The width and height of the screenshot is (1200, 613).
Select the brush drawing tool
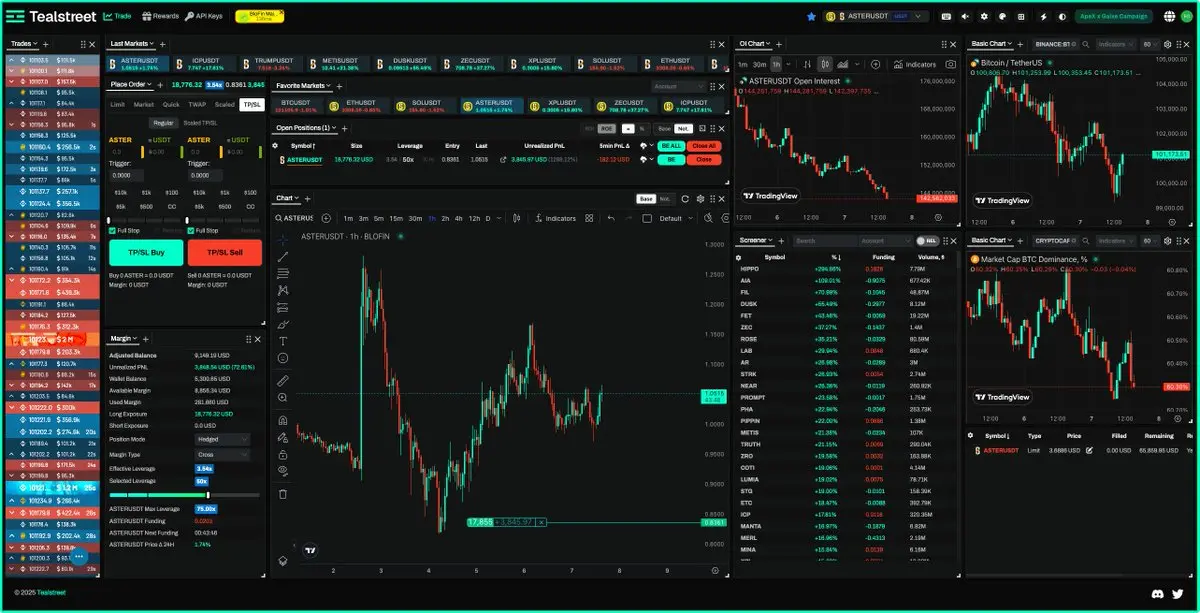click(283, 324)
